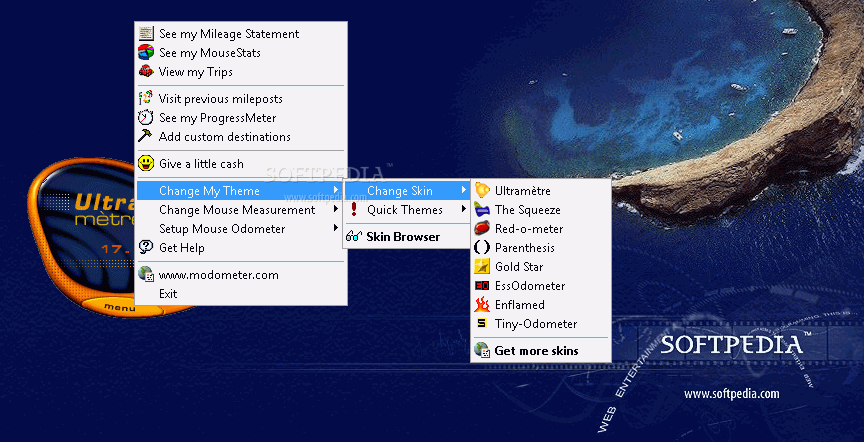
Task: Apply the Tiny-Odometer skin
Action: point(541,324)
